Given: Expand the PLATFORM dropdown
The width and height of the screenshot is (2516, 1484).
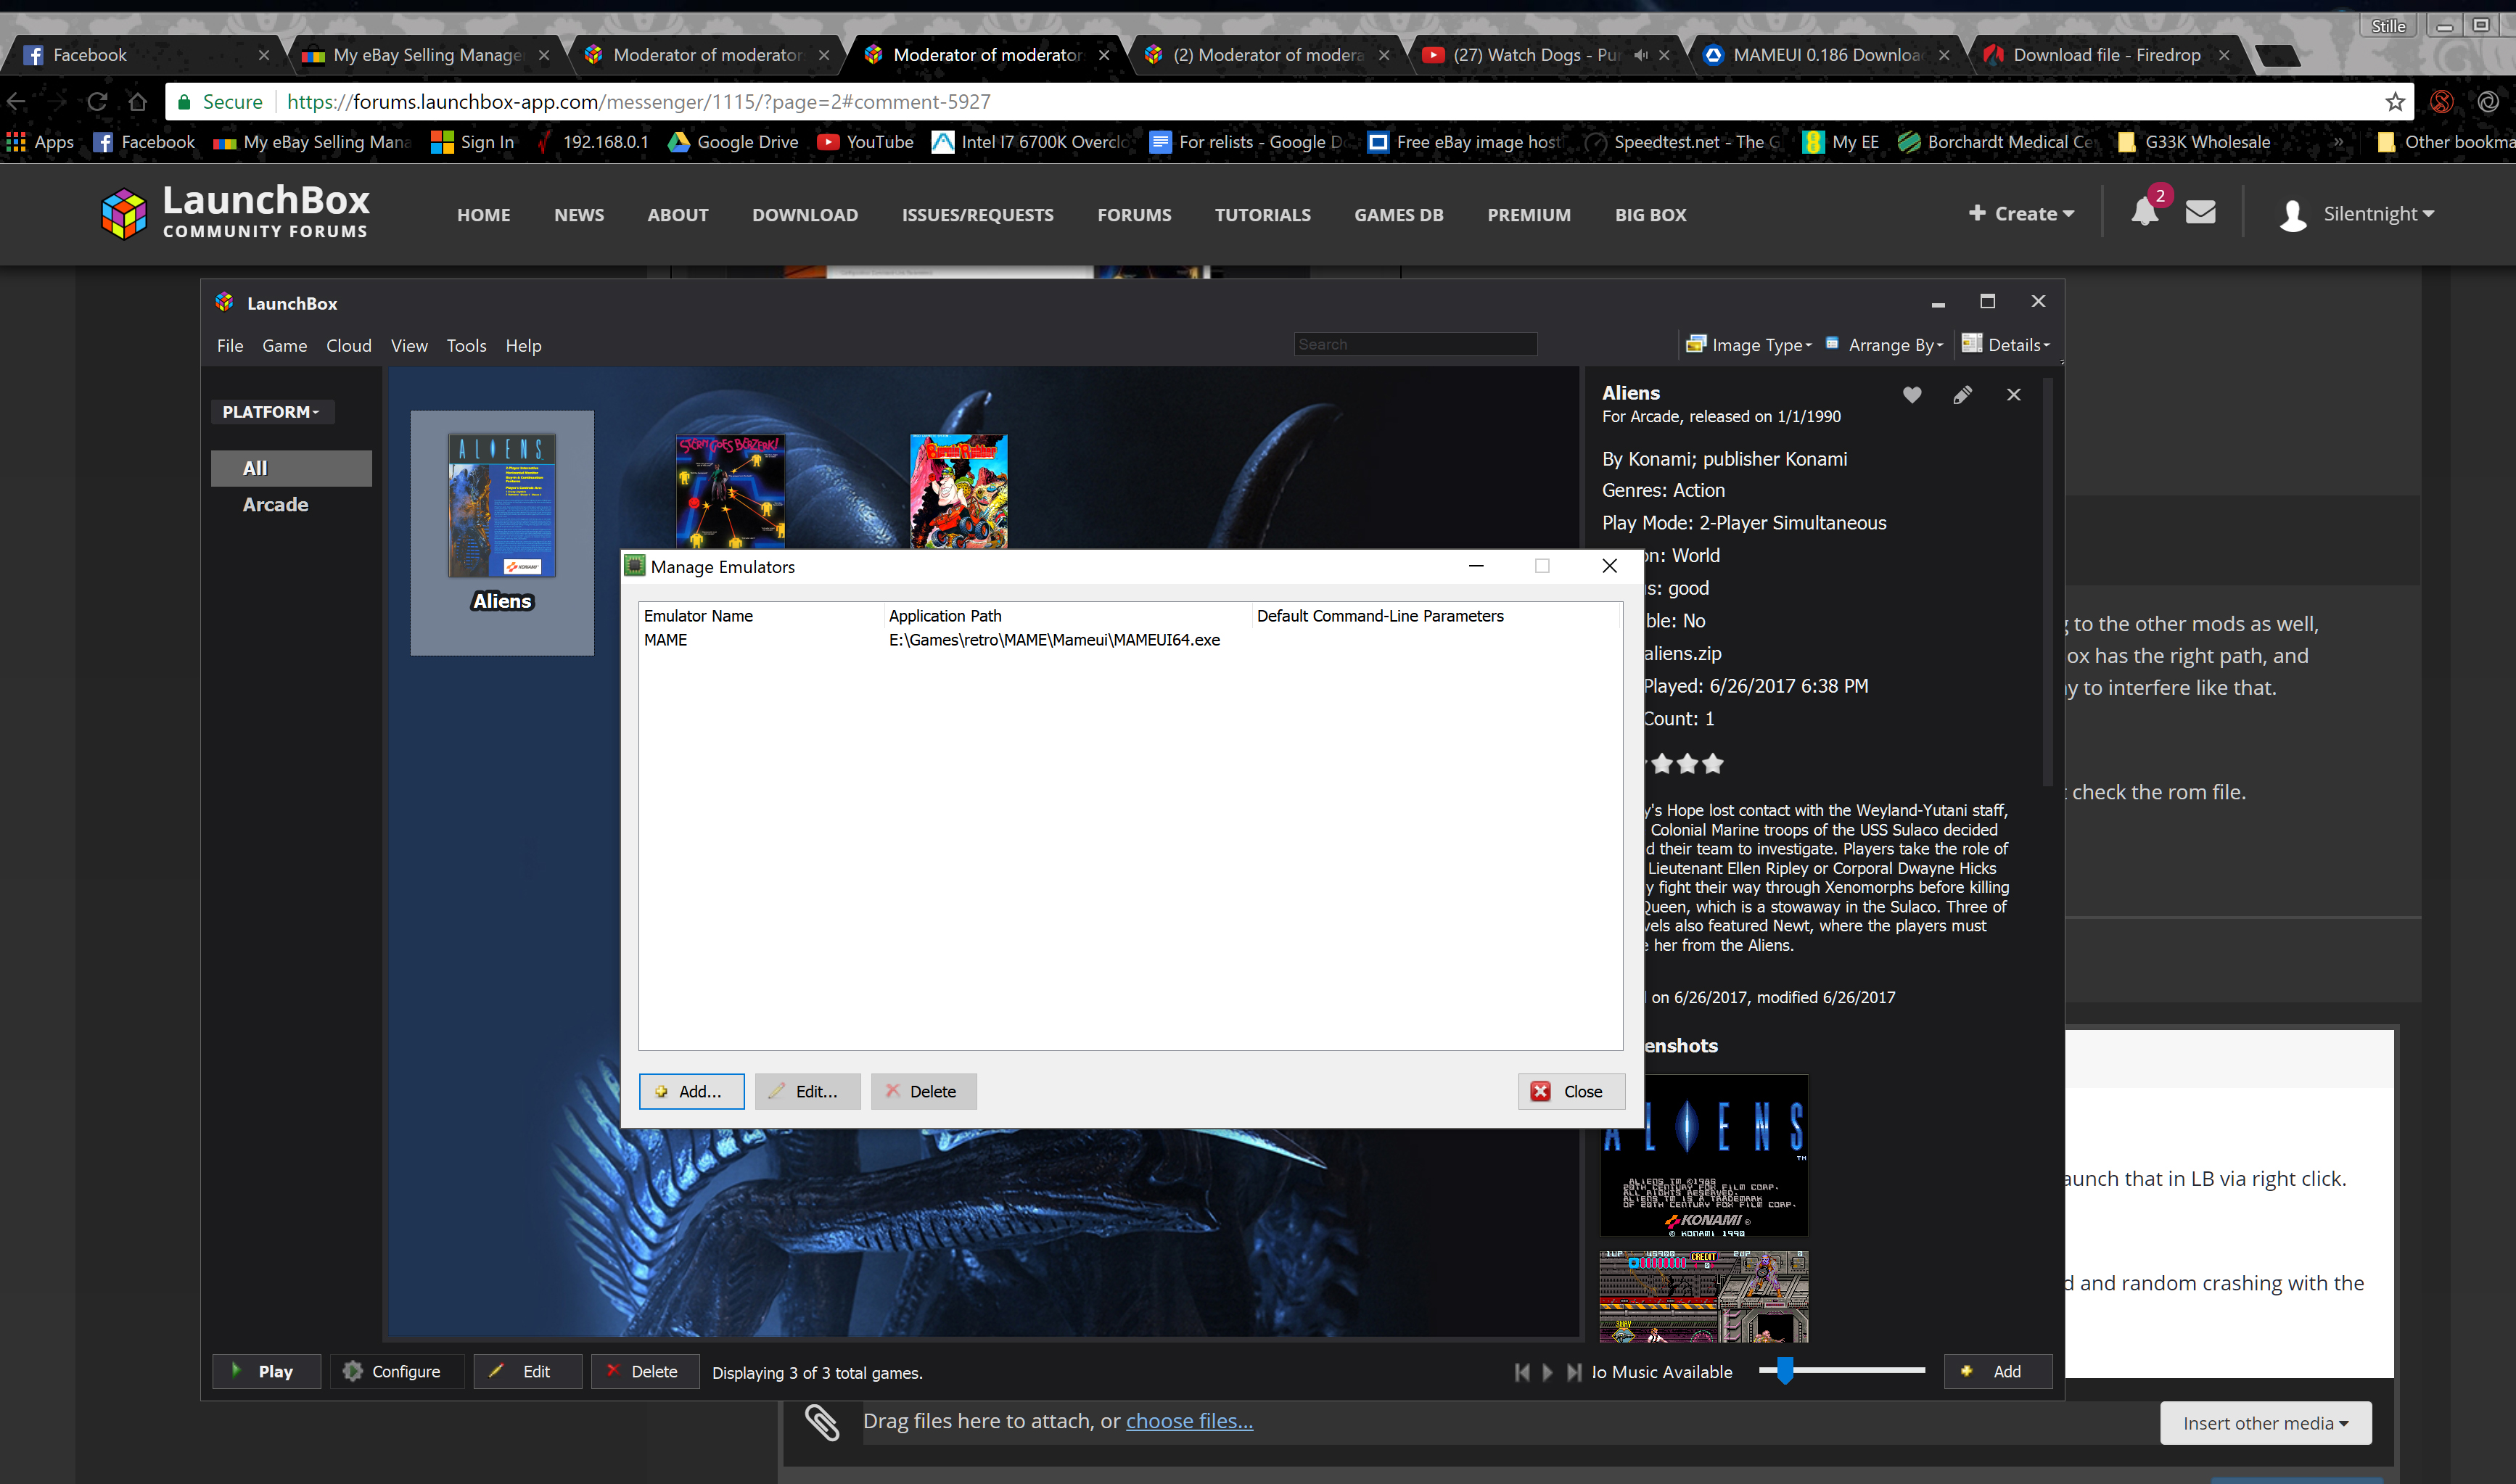Looking at the screenshot, I should coord(271,412).
